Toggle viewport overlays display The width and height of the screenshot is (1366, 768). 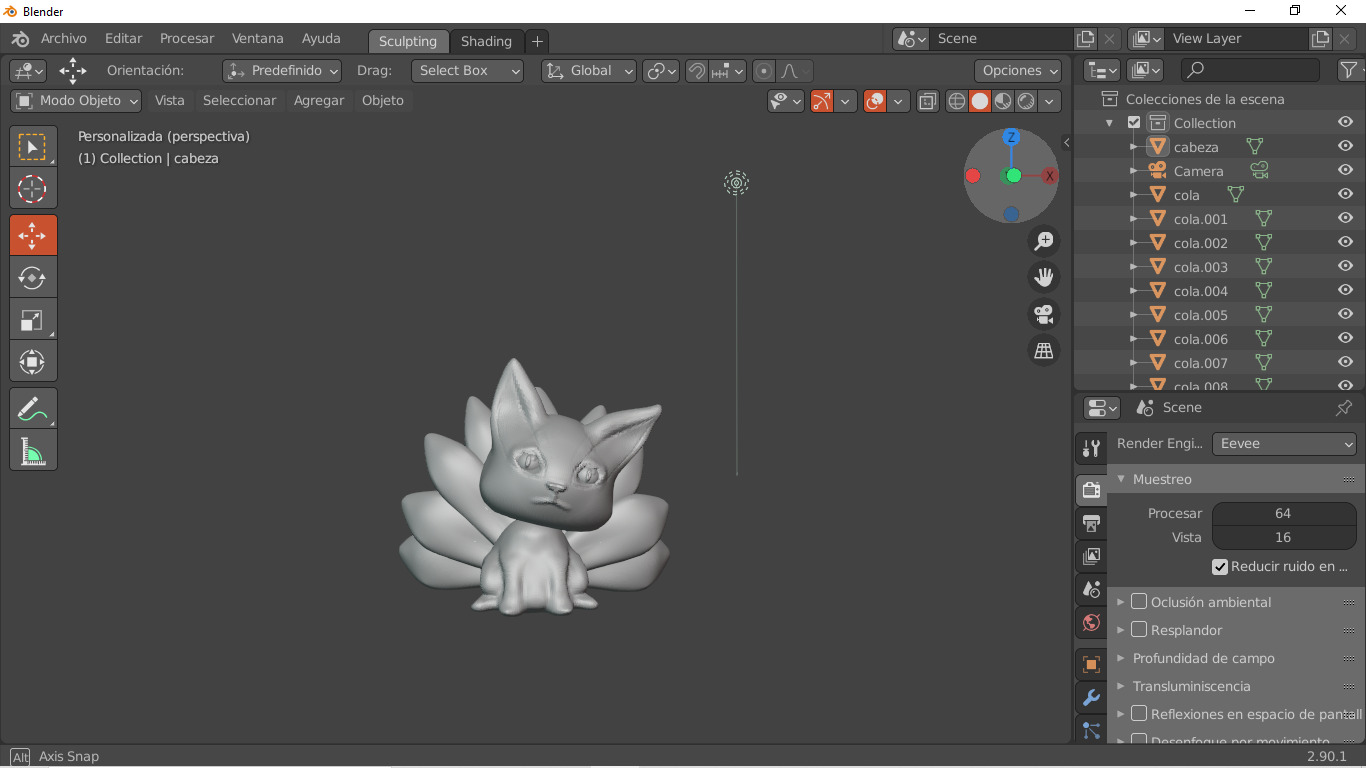tap(875, 101)
